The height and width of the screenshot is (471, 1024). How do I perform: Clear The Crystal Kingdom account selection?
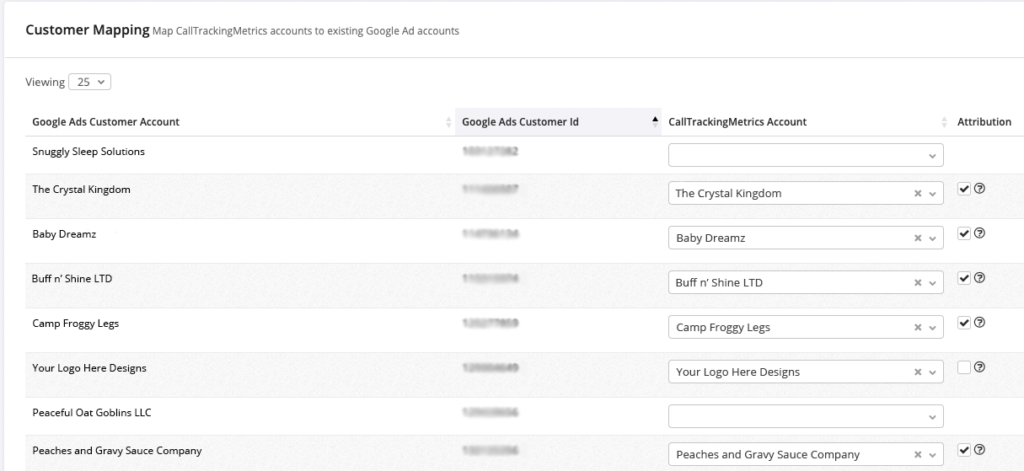[918, 194]
